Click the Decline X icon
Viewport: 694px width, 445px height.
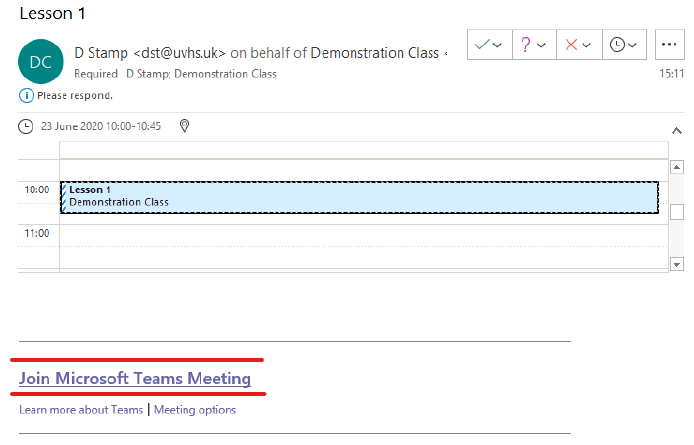(572, 45)
